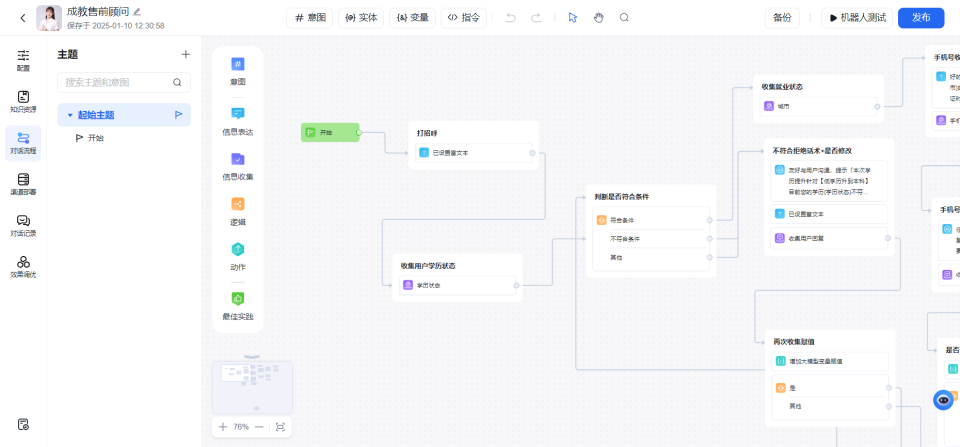Click the back arrow in header
Screen dimensions: 960x447
(23, 18)
